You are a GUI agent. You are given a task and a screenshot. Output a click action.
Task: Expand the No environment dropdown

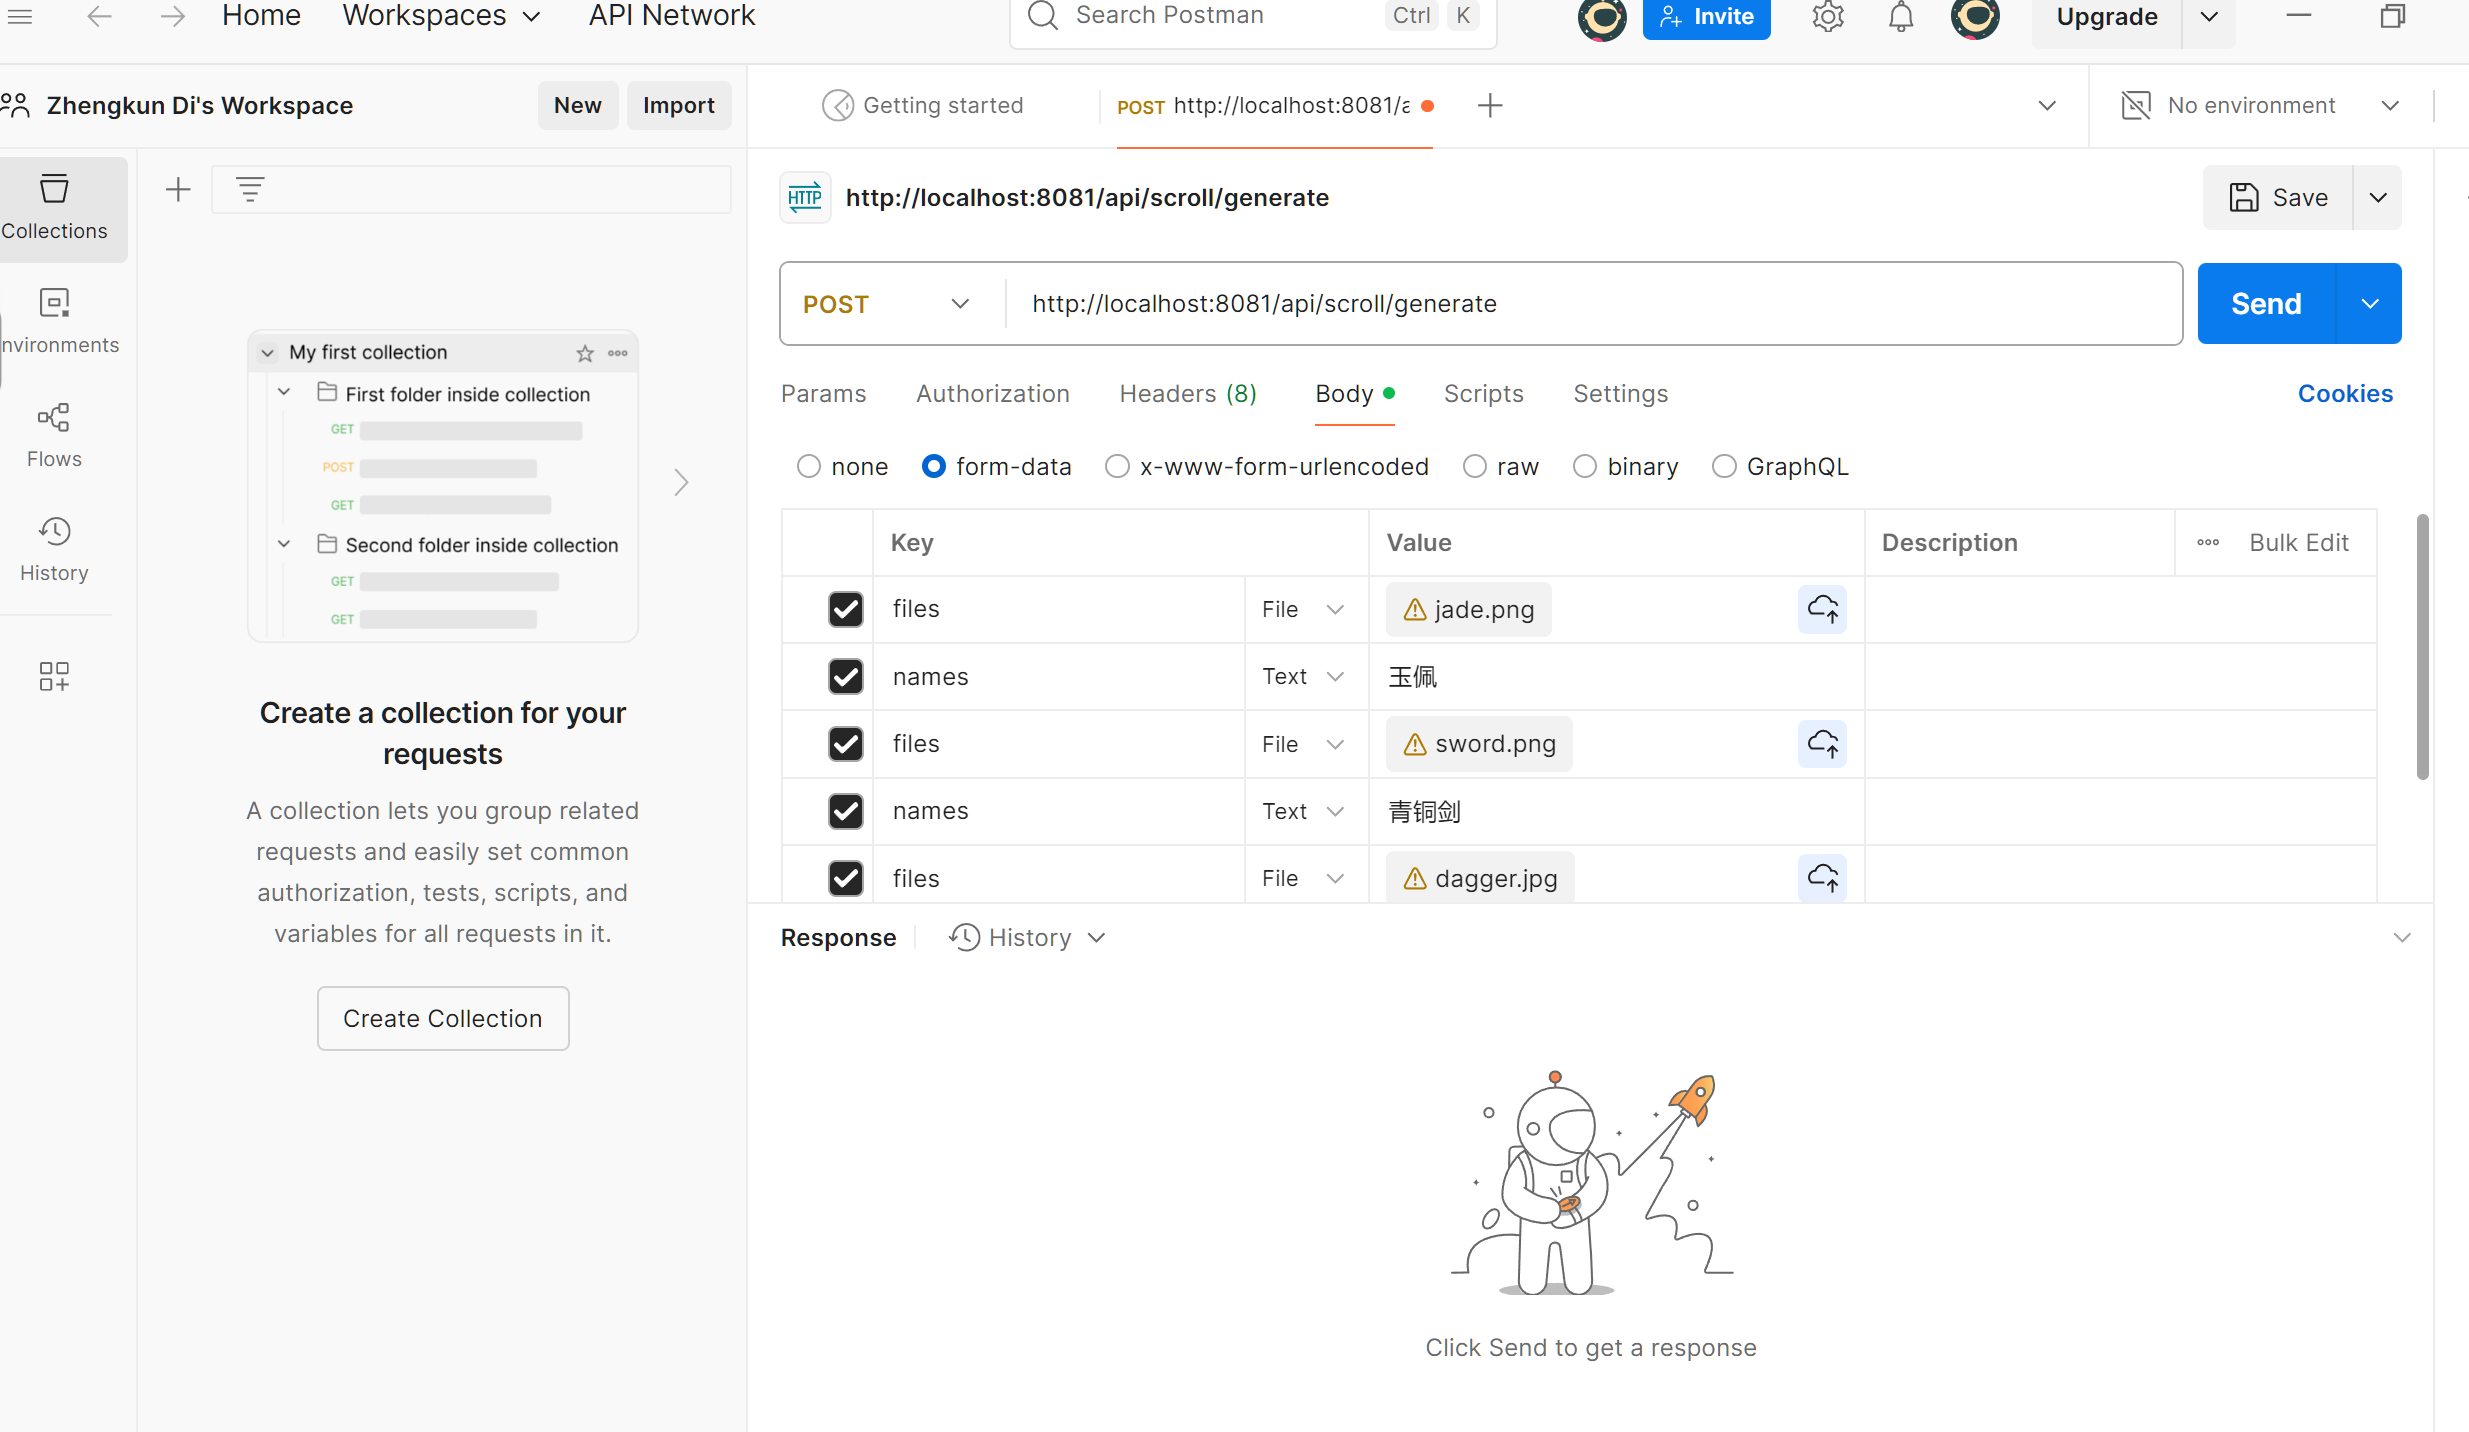point(2390,105)
